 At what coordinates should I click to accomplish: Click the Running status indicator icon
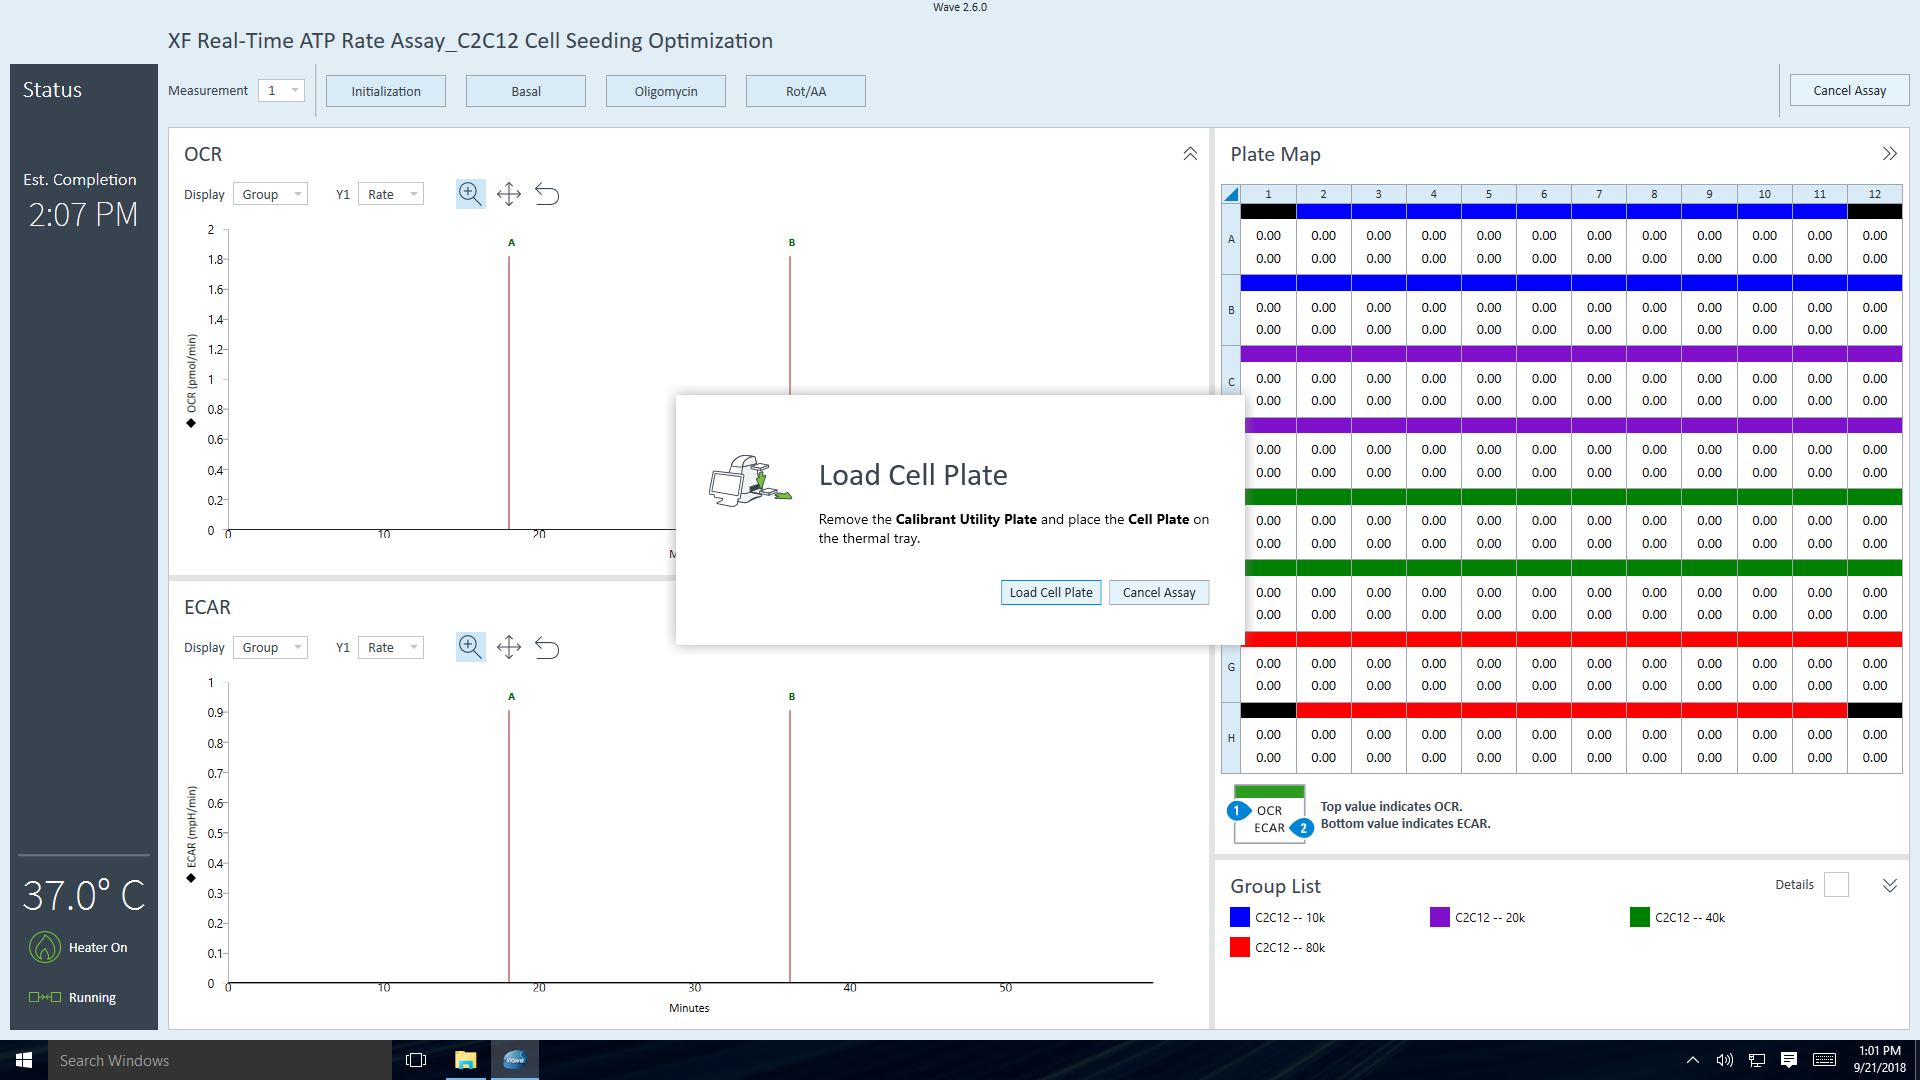44,997
